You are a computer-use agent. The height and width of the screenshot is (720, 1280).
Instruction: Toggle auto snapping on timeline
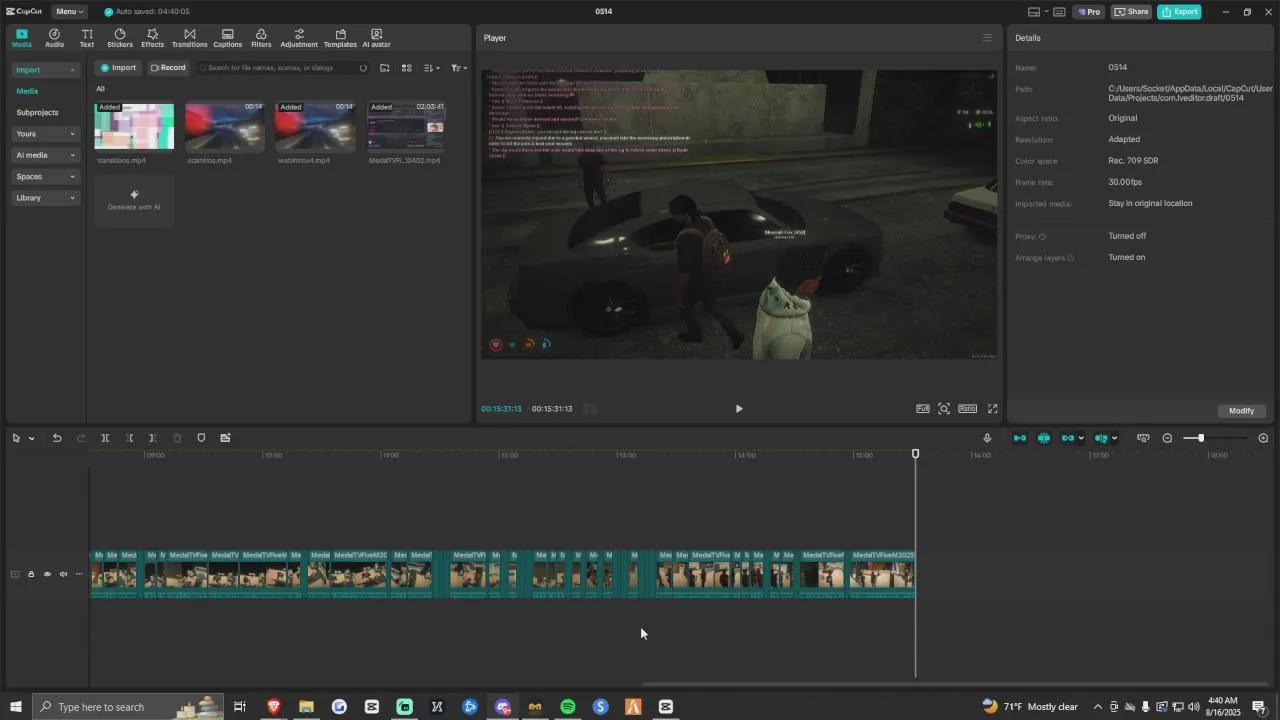click(1044, 438)
